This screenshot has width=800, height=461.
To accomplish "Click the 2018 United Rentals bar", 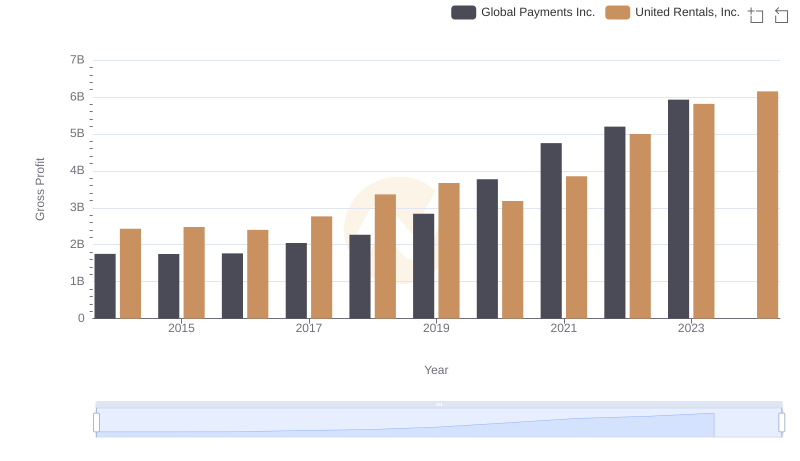I will tap(385, 256).
